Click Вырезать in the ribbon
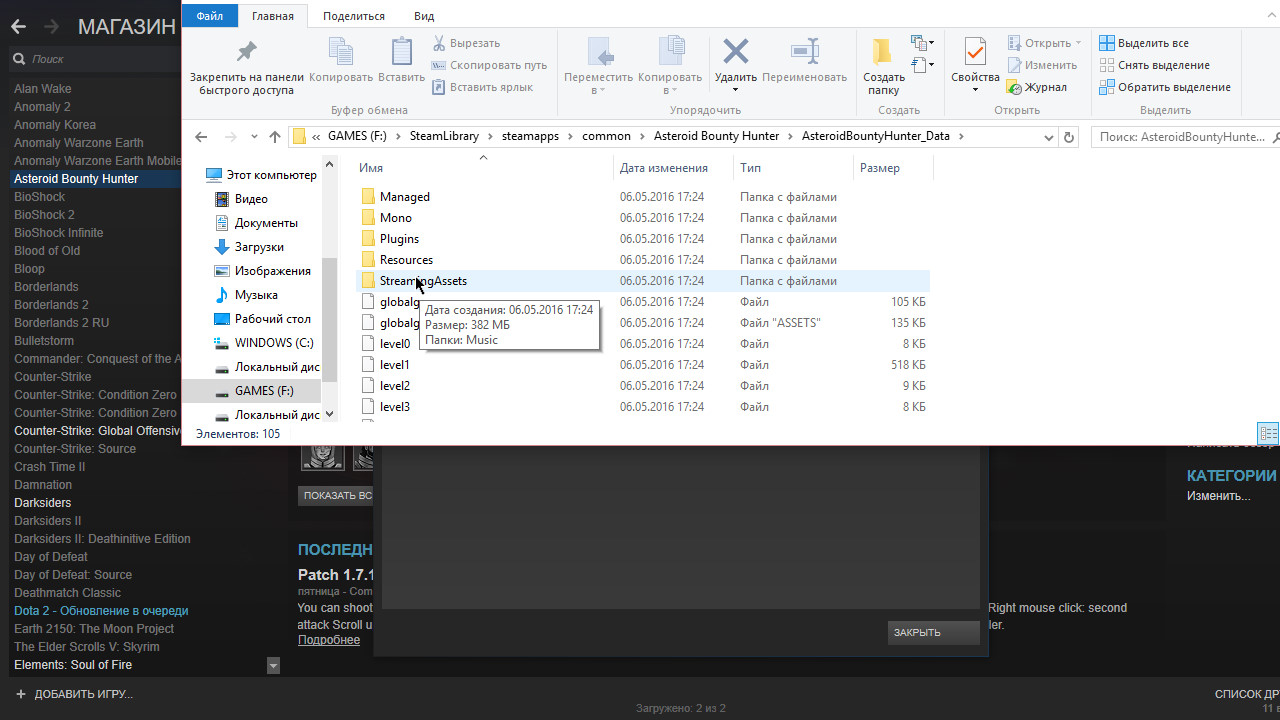This screenshot has height=720, width=1280. click(466, 43)
